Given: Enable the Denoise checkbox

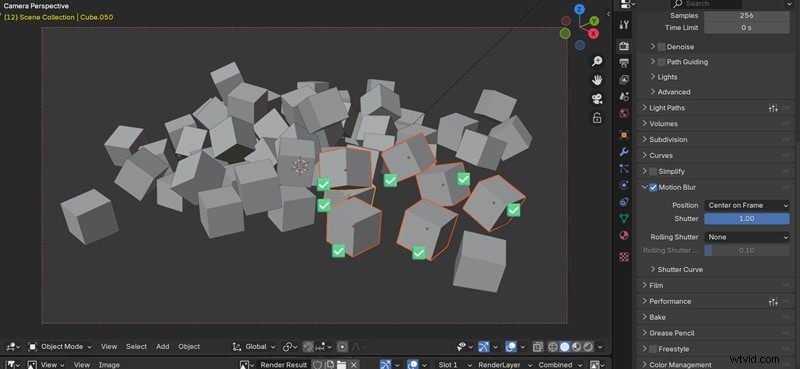Looking at the screenshot, I should coord(661,47).
